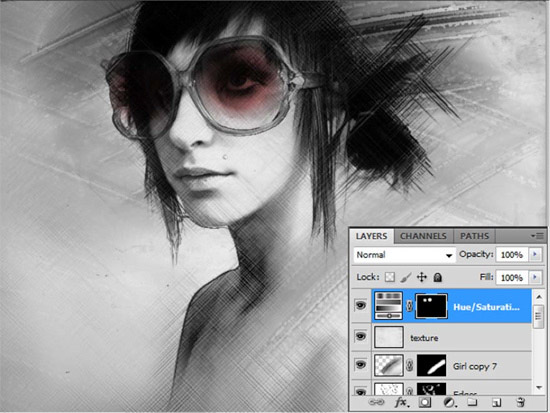Open the Opacity slider arrow
Screen dimensions: 550x413
tap(535, 254)
